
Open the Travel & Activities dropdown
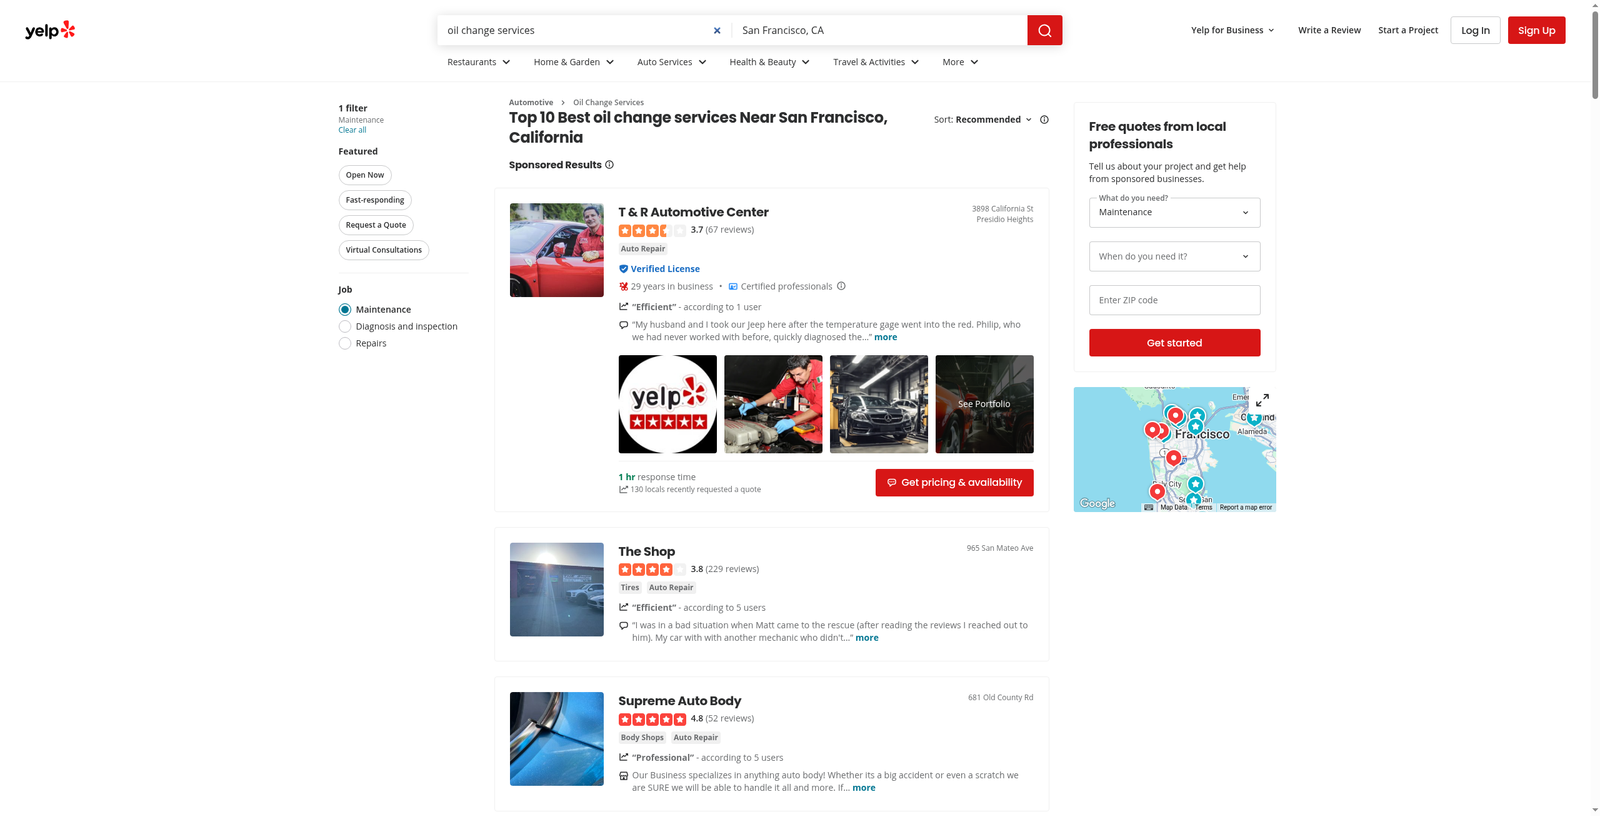tap(876, 62)
